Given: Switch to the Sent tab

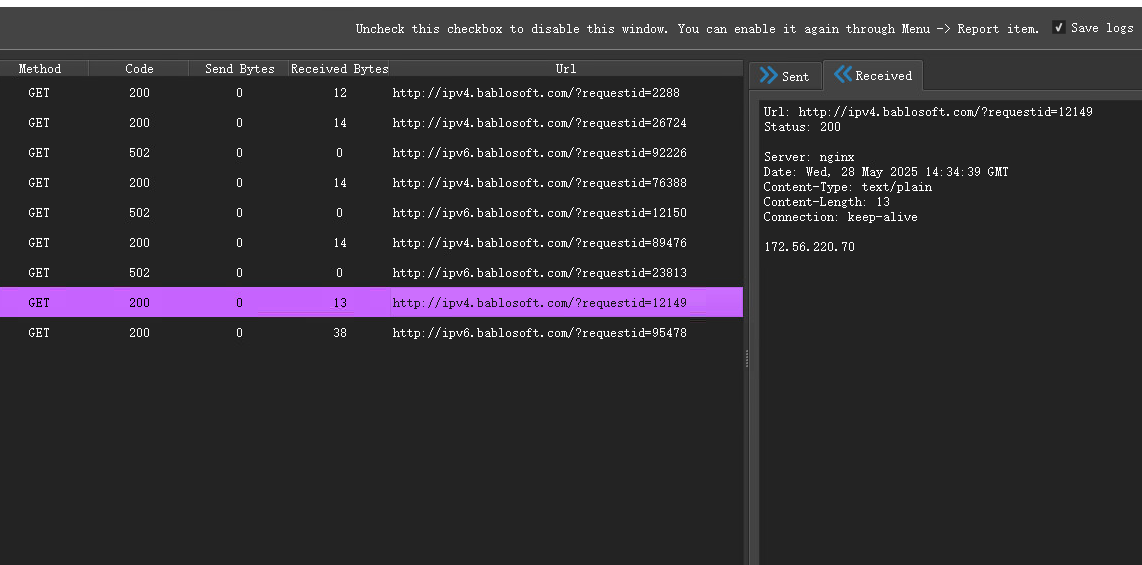Looking at the screenshot, I should pyautogui.click(x=785, y=76).
